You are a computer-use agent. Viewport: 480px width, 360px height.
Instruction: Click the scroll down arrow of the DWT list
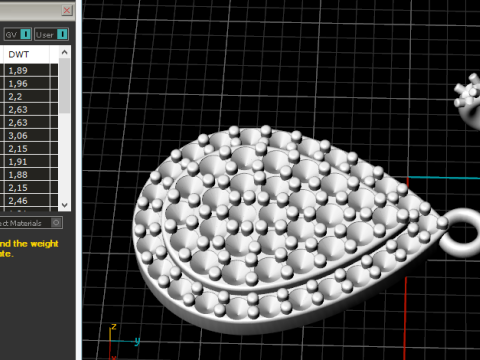click(65, 205)
